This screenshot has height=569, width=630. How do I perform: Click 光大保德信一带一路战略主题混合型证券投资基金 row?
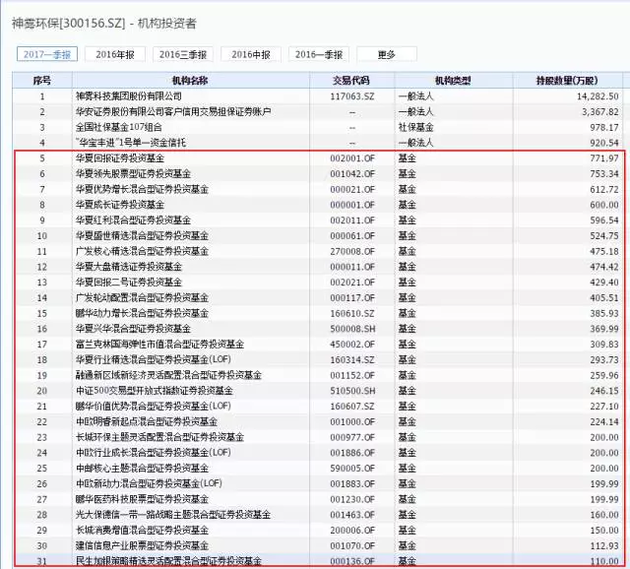(317, 515)
